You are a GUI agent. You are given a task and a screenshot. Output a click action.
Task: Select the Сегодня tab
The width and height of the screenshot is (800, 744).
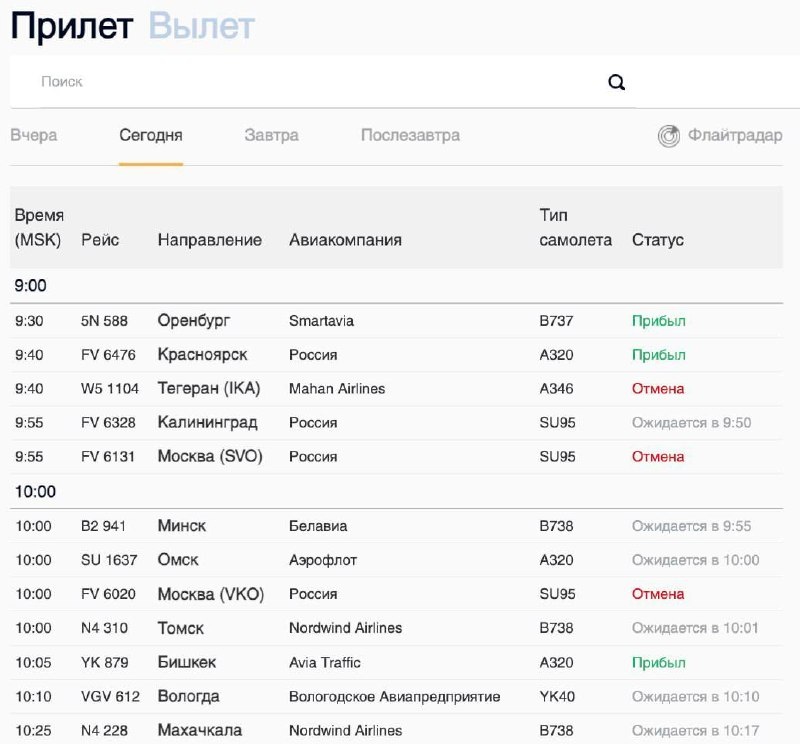coord(151,135)
